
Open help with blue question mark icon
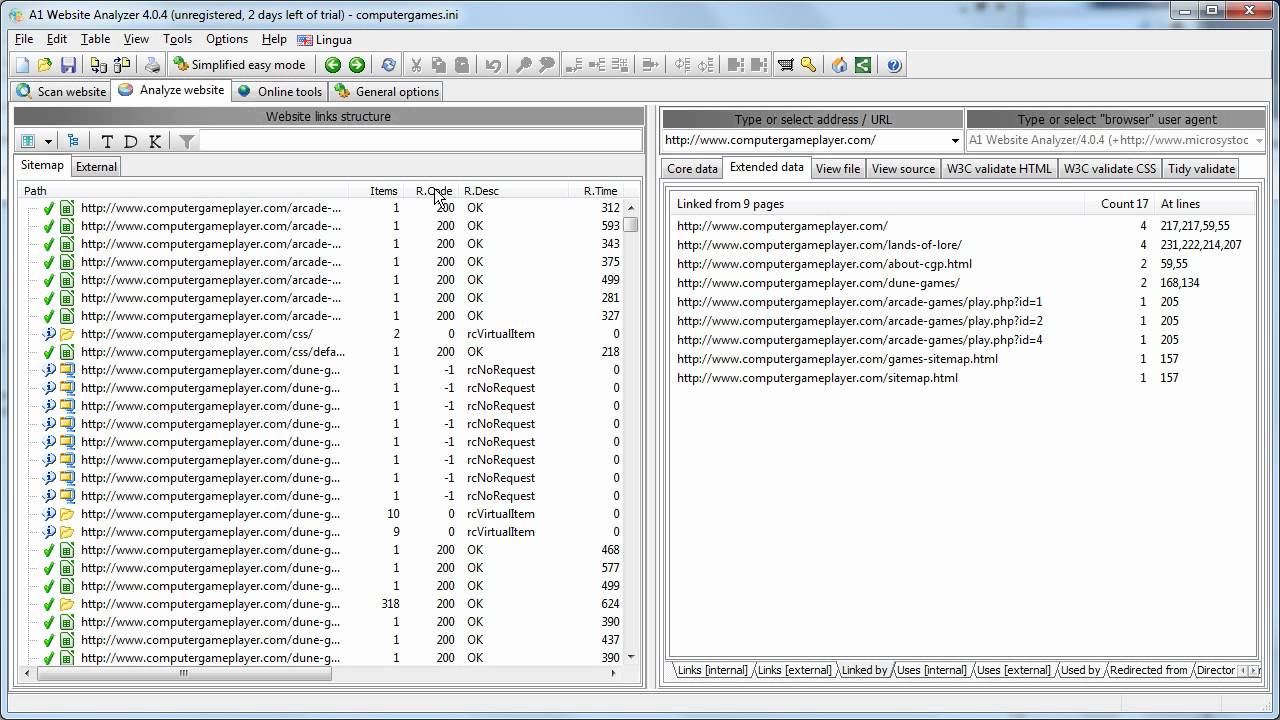coord(894,65)
